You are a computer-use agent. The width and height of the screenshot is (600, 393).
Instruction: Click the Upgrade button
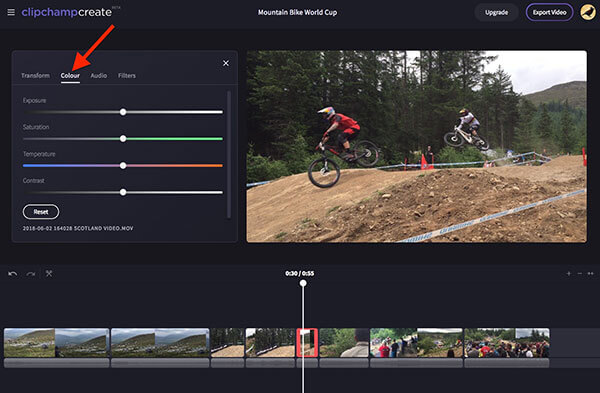pyautogui.click(x=496, y=12)
